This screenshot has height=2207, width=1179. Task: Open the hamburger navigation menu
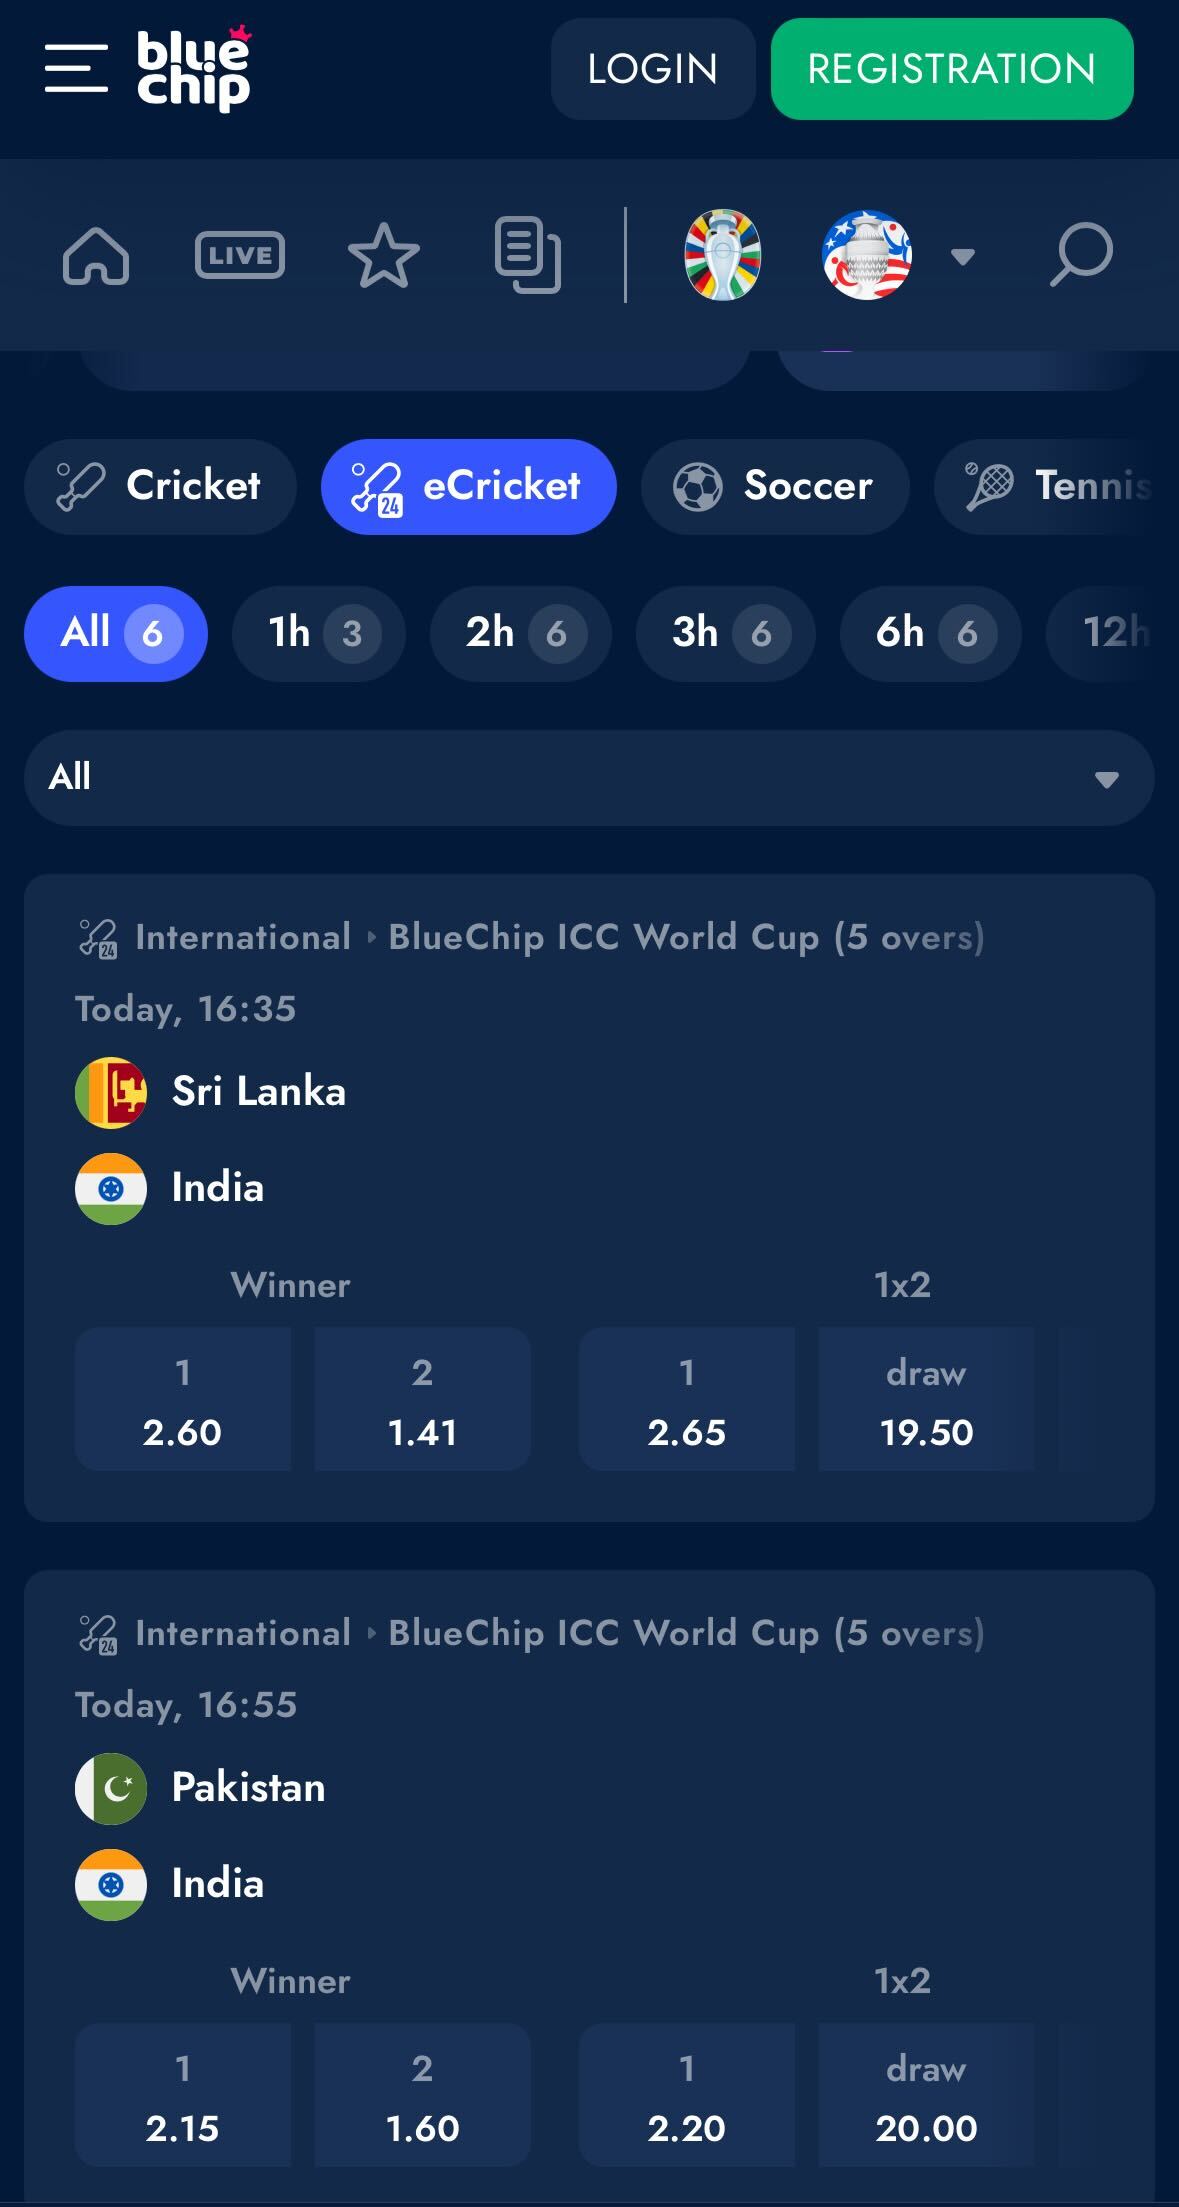74,68
